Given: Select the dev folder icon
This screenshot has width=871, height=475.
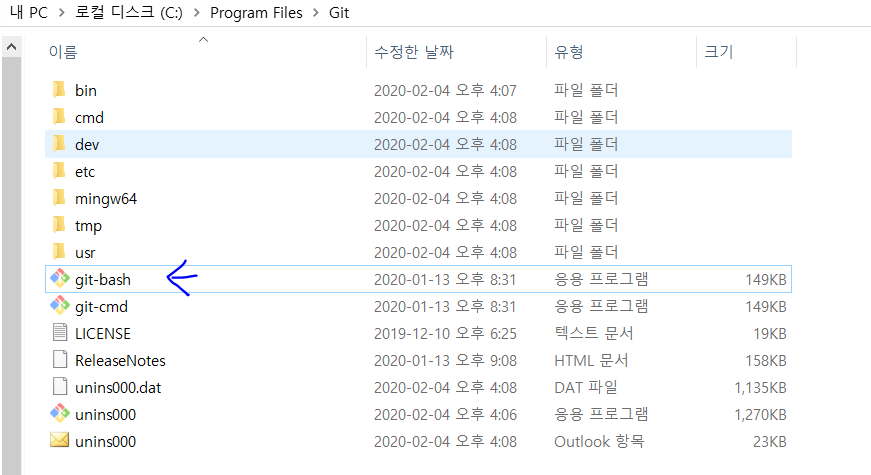Looking at the screenshot, I should pos(59,144).
